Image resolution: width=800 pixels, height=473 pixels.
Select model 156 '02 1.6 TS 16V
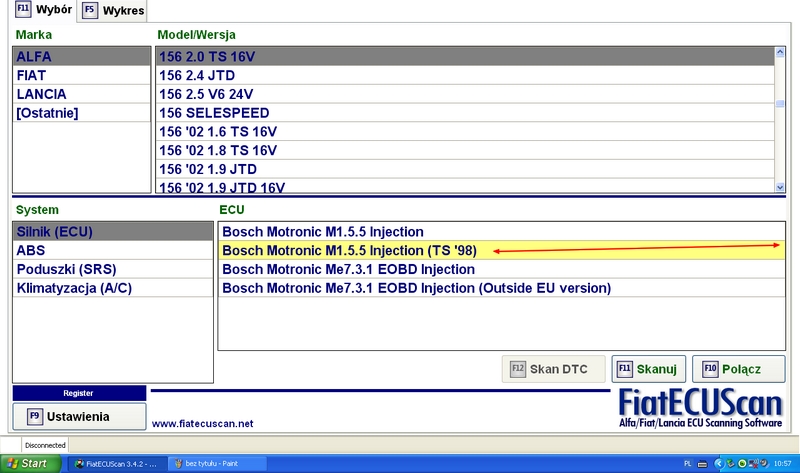tap(465, 132)
